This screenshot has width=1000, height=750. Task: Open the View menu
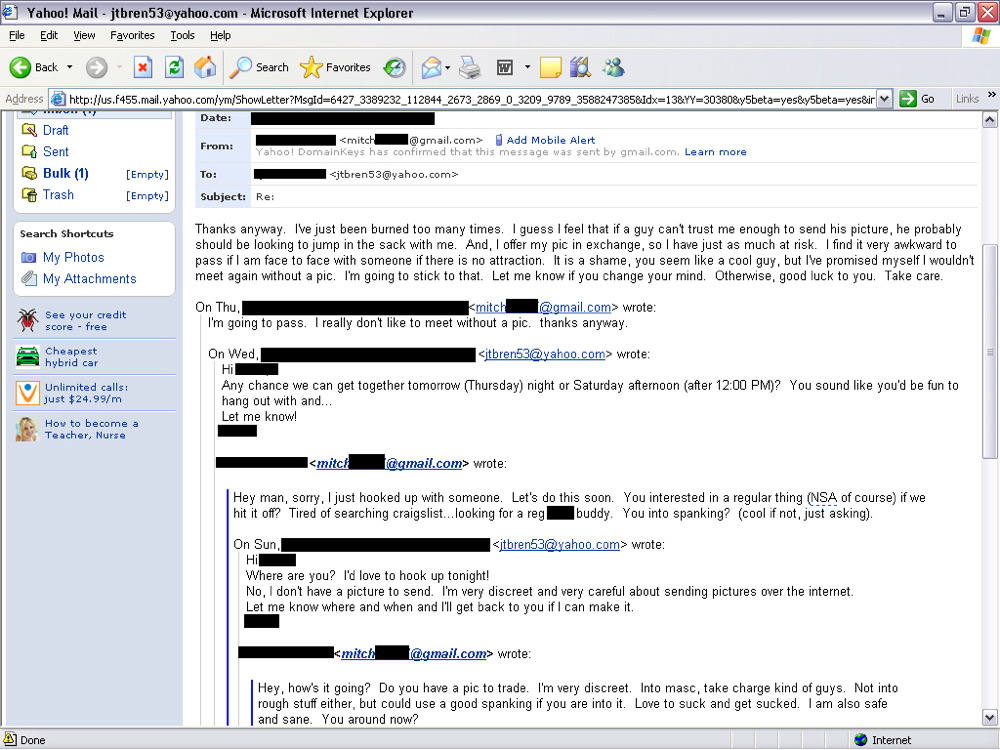point(84,35)
